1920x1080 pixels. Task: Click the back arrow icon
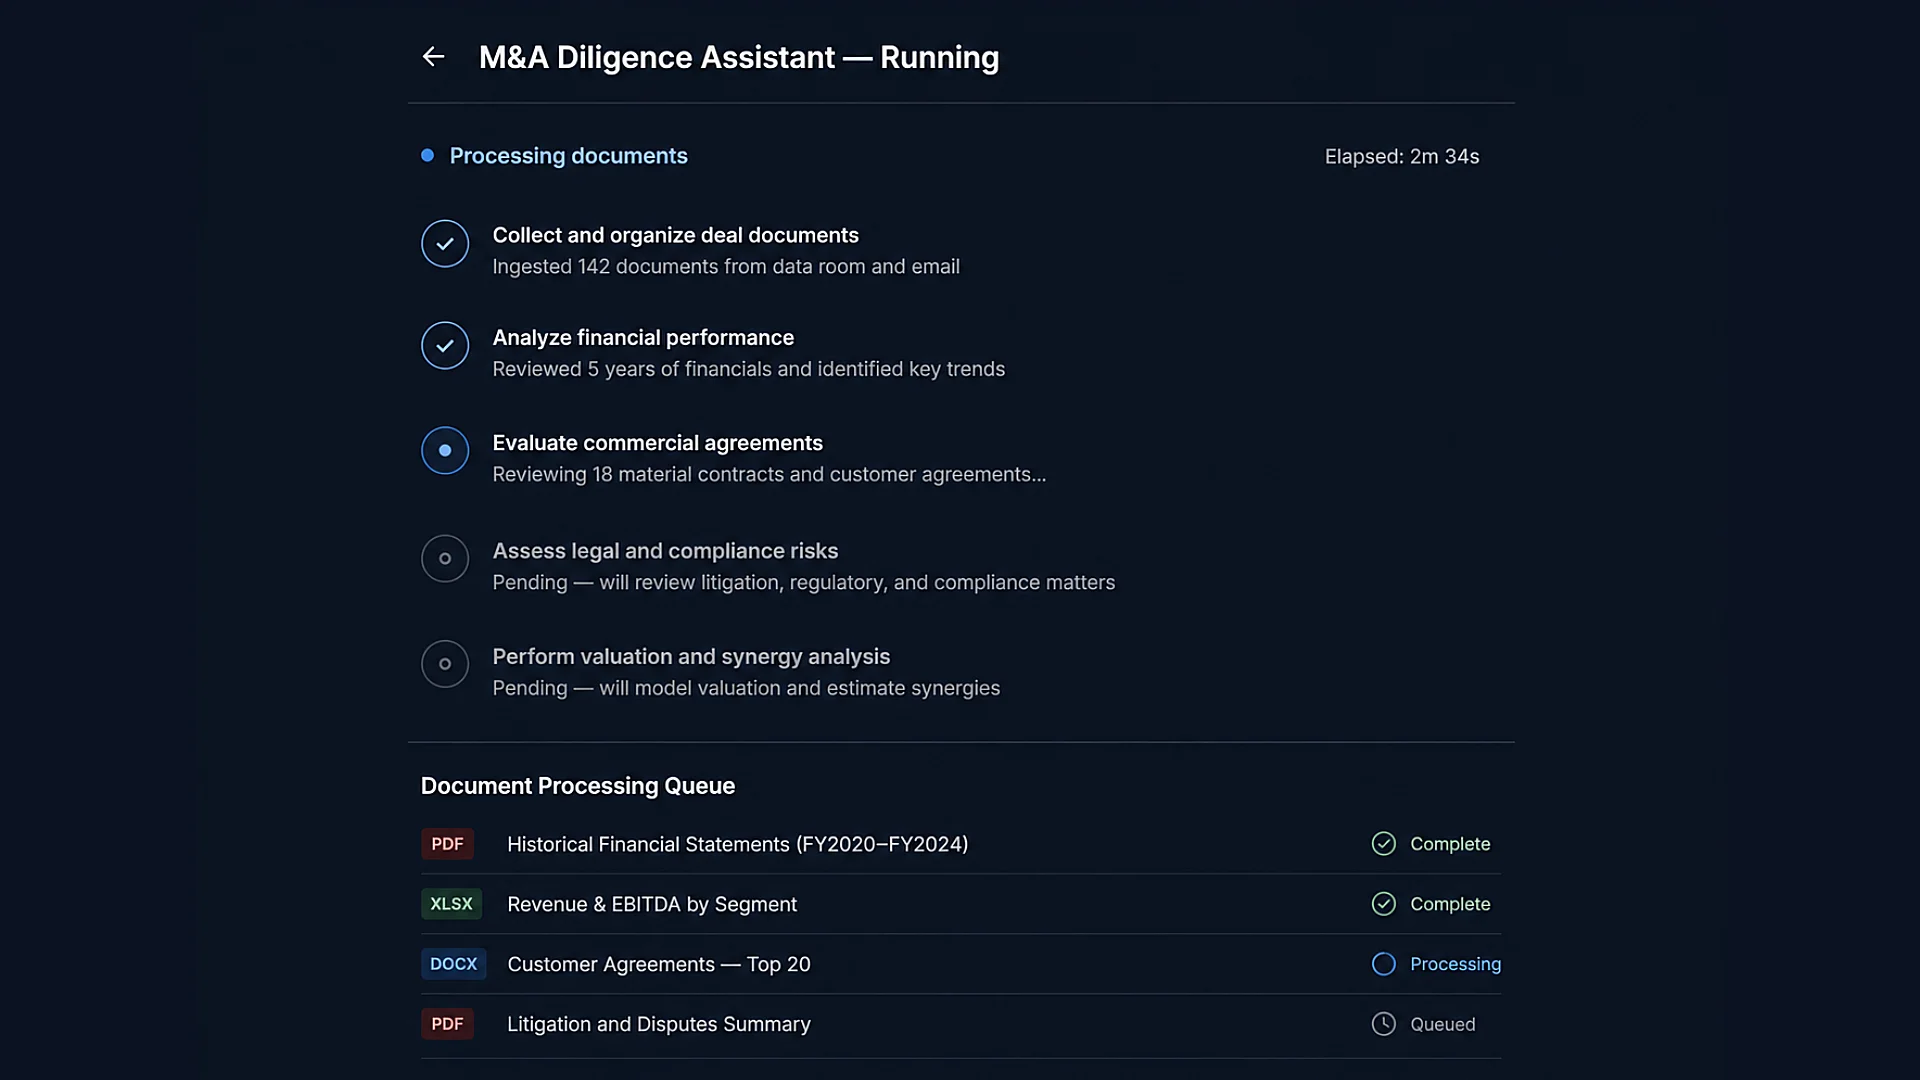point(433,57)
